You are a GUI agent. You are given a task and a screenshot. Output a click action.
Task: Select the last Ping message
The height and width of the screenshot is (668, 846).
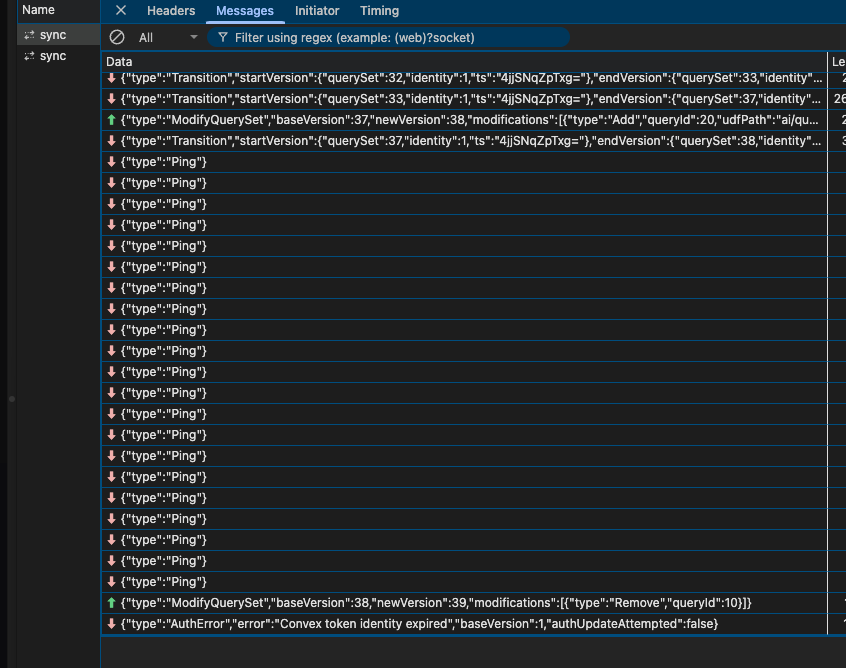pos(464,582)
